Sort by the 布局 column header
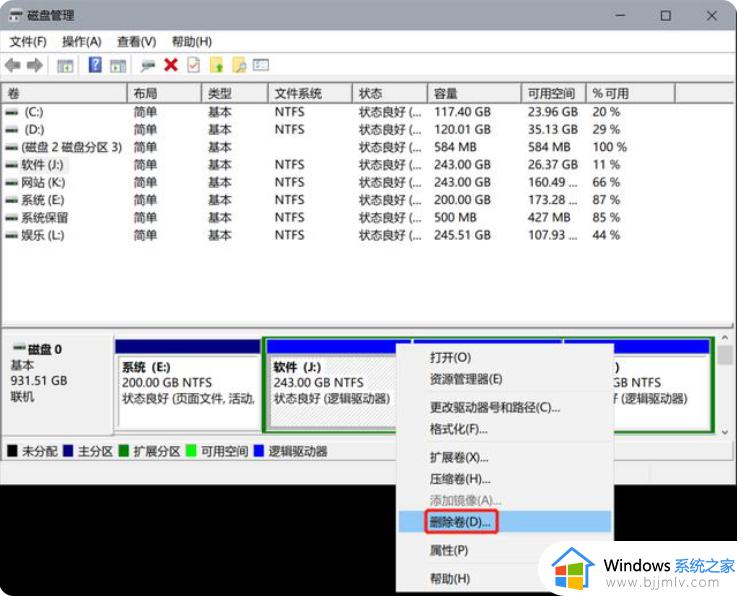This screenshot has height=596, width=740. coord(164,93)
